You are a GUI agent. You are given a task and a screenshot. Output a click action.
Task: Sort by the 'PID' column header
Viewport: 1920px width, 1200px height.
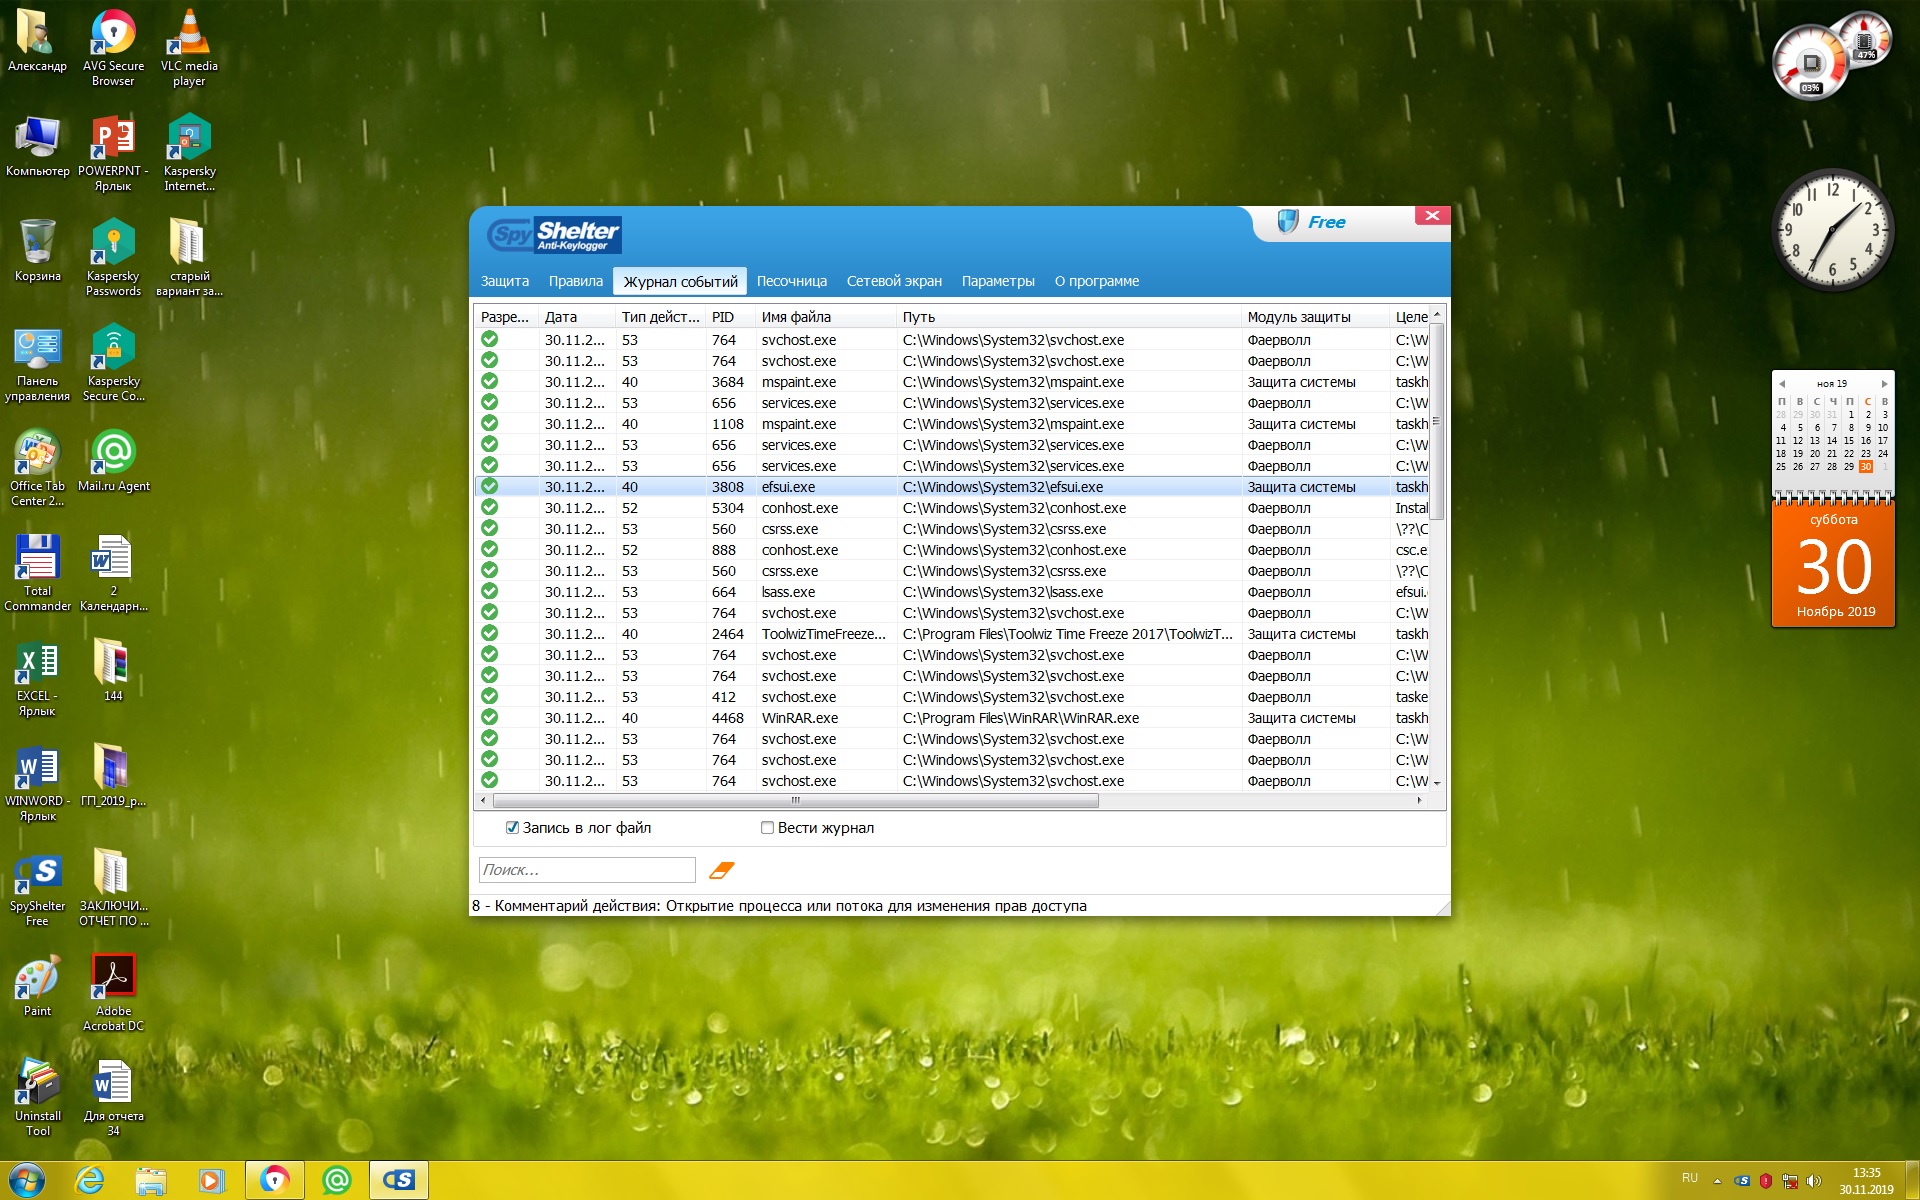pos(723,317)
